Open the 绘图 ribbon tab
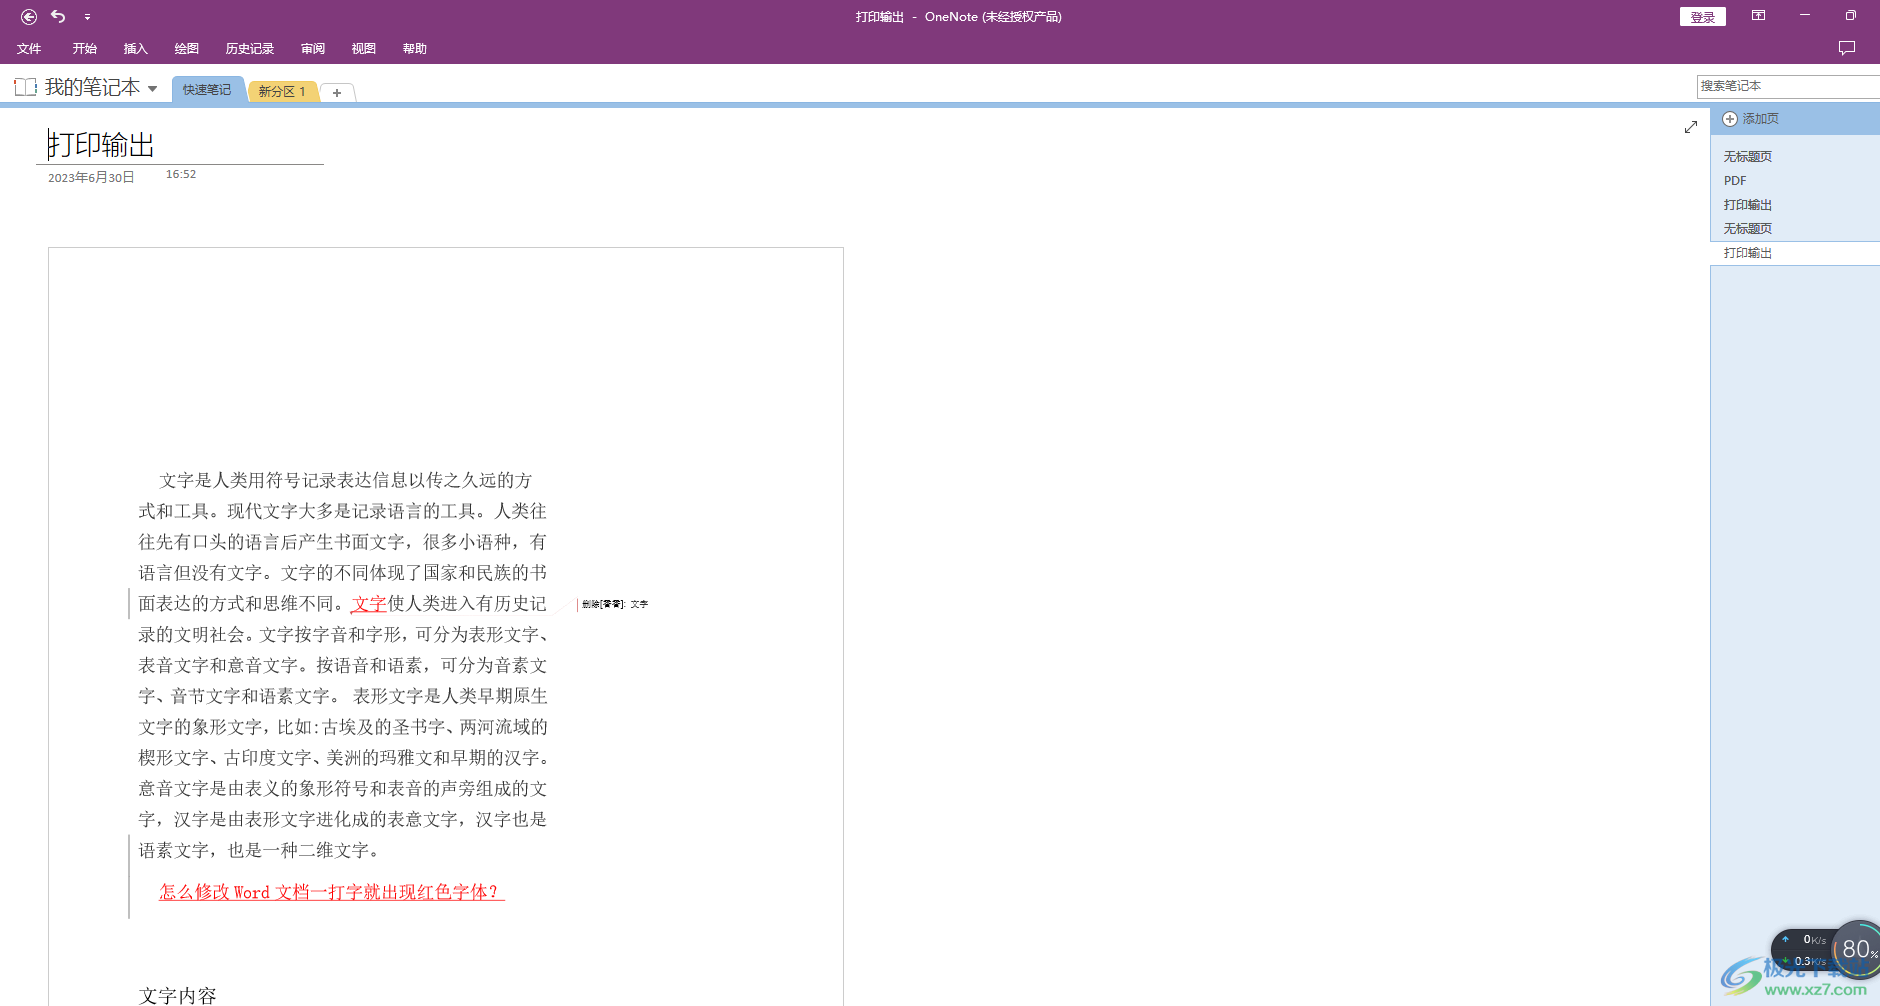 pos(186,48)
